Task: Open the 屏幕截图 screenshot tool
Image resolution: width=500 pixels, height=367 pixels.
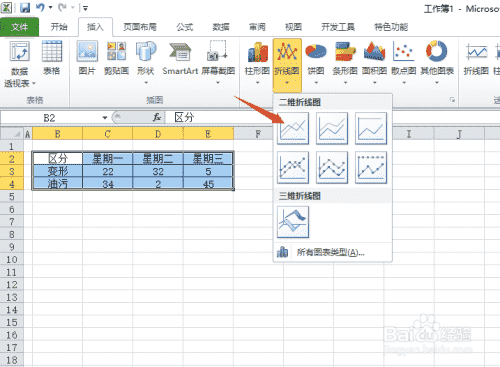Action: (218, 62)
